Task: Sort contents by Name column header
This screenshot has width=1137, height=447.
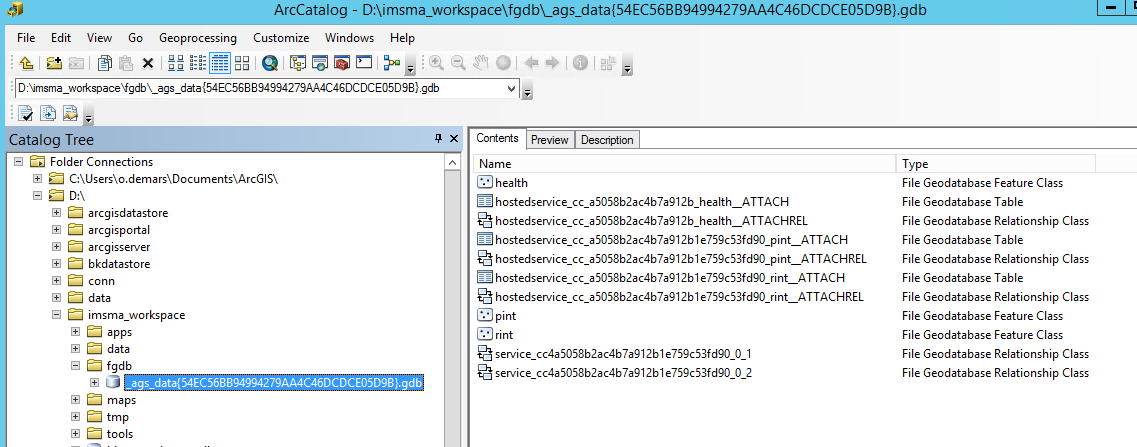Action: 685,164
